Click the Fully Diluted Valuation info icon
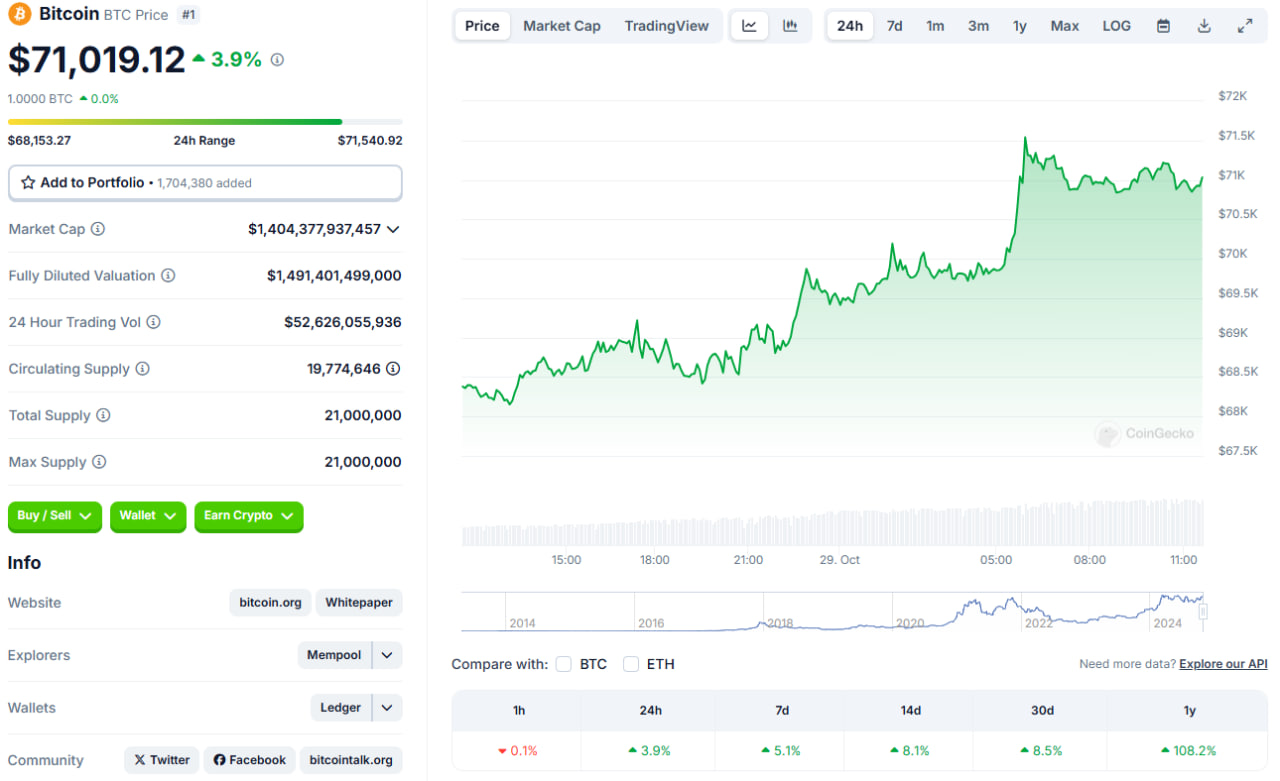The image size is (1280, 781). tap(168, 275)
